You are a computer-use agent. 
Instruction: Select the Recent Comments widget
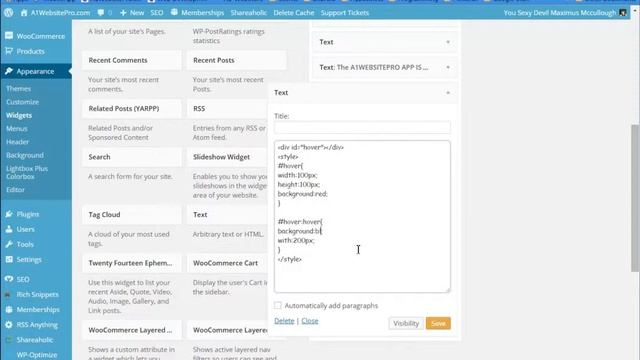tap(131, 60)
